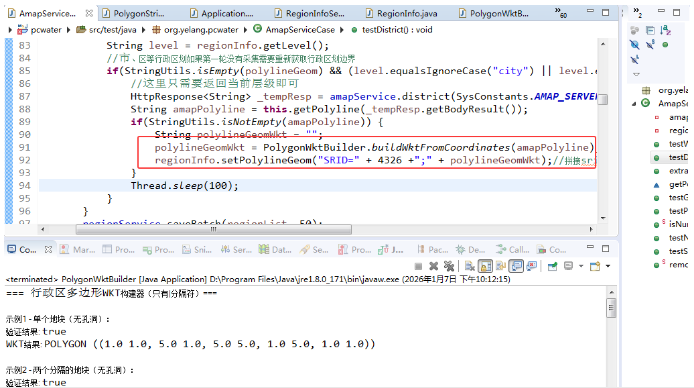
Task: Open the JUnit 'J...' view tab
Action: coord(390,250)
